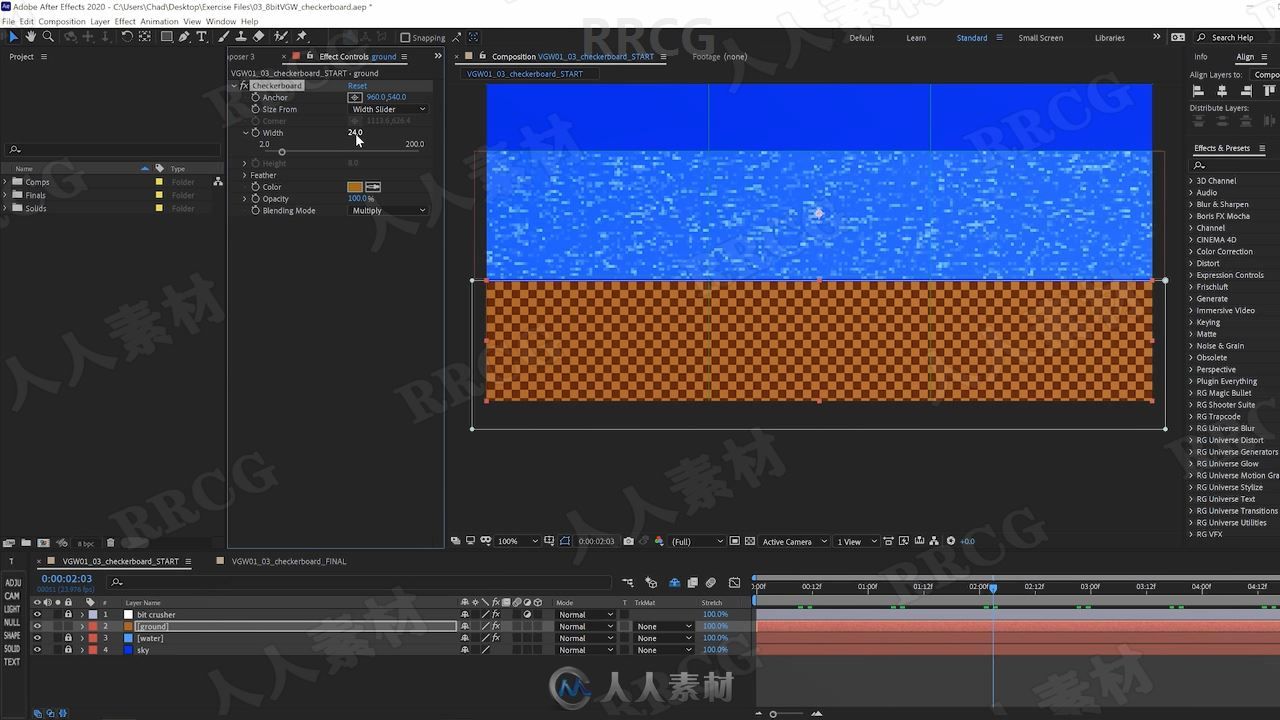This screenshot has width=1280, height=720.
Task: Click the Checkerboard orange color swatch
Action: click(x=355, y=187)
